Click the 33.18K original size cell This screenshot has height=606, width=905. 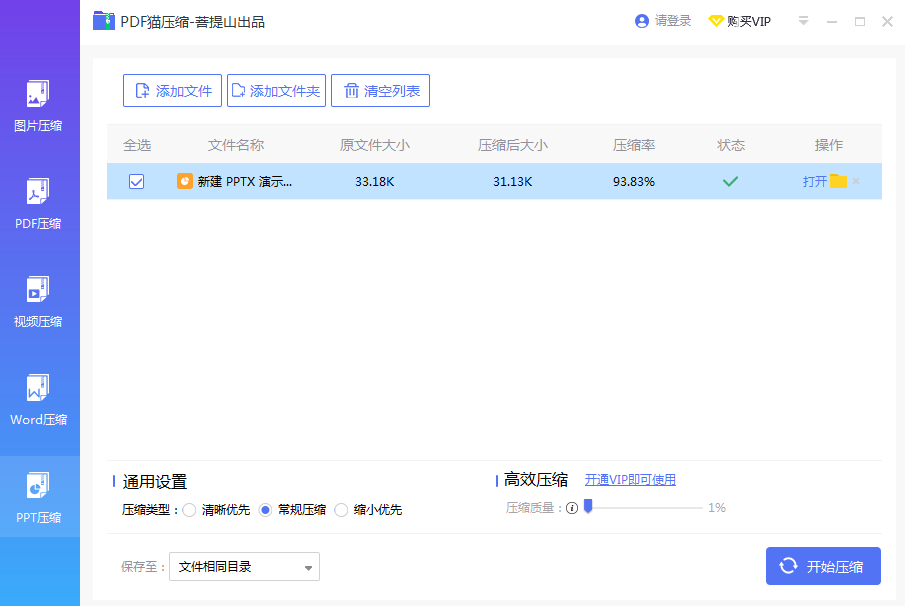click(375, 182)
